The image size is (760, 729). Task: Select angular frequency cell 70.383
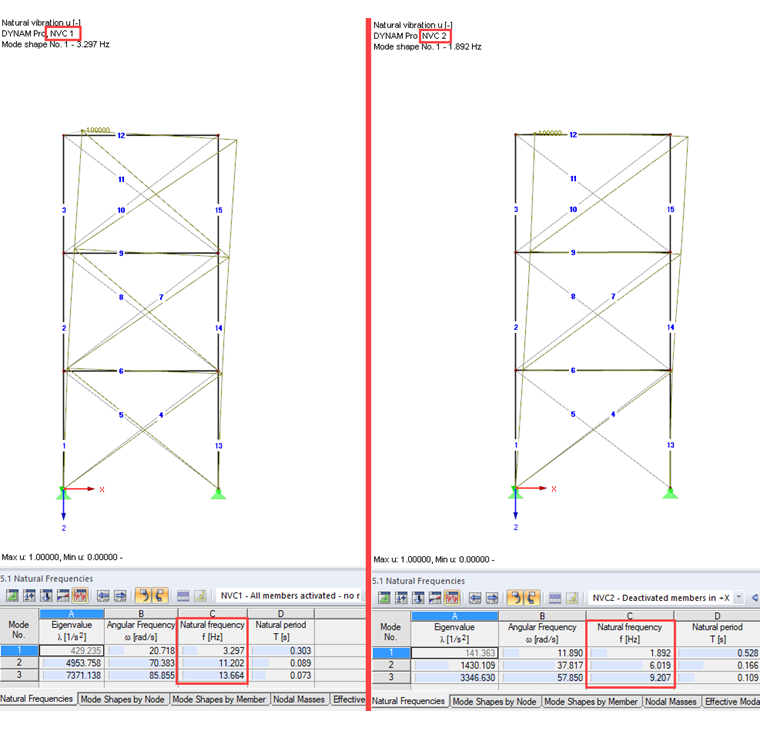141,663
